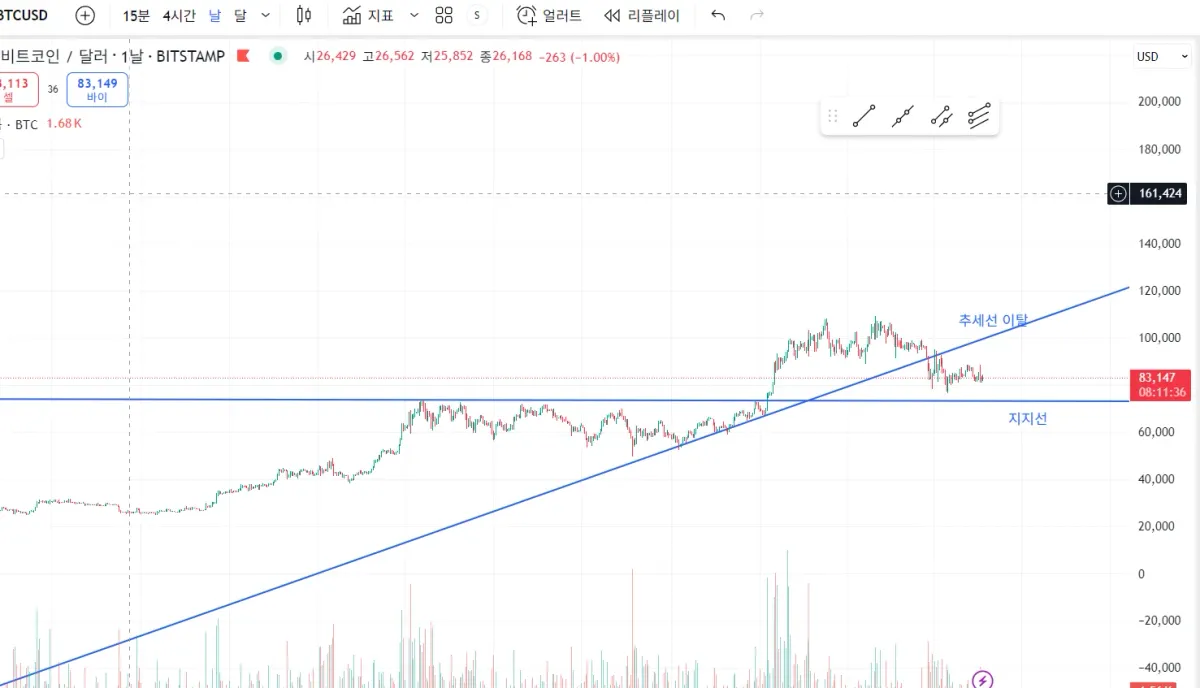The height and width of the screenshot is (688, 1200).
Task: Switch to the 15분 timeframe
Action: coord(136,15)
